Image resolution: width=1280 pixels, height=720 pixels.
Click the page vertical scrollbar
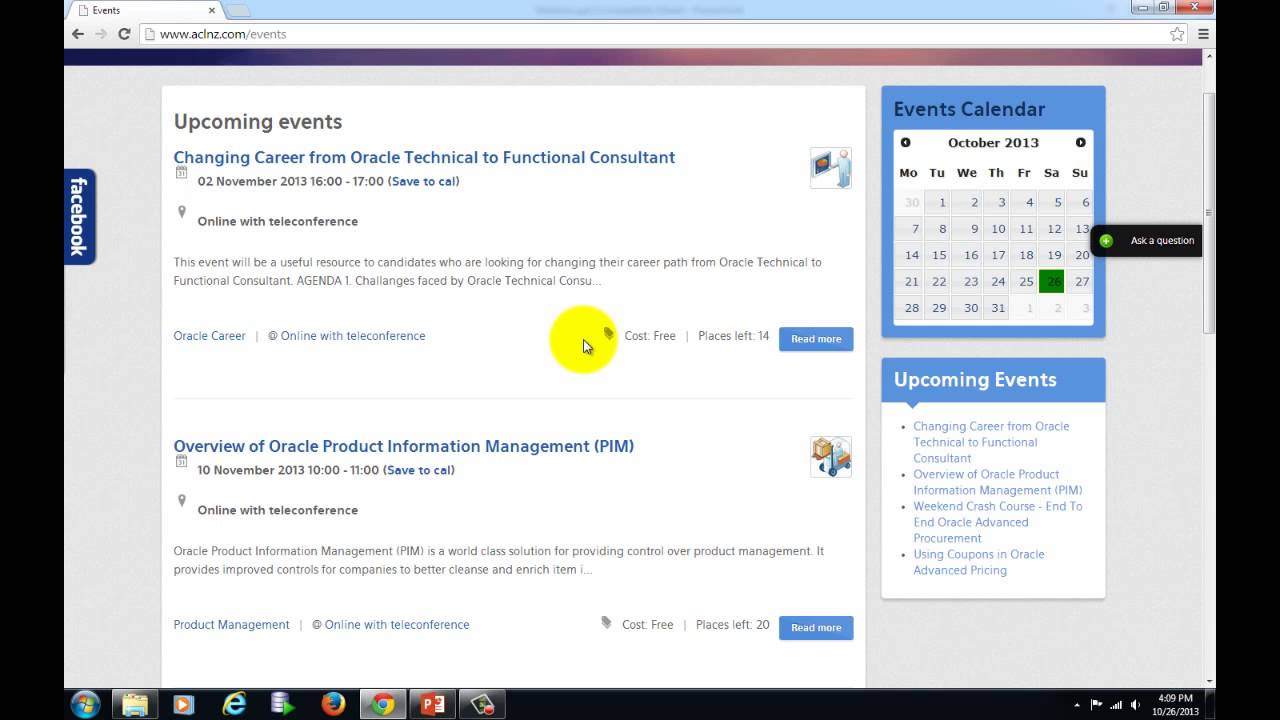click(x=1209, y=215)
